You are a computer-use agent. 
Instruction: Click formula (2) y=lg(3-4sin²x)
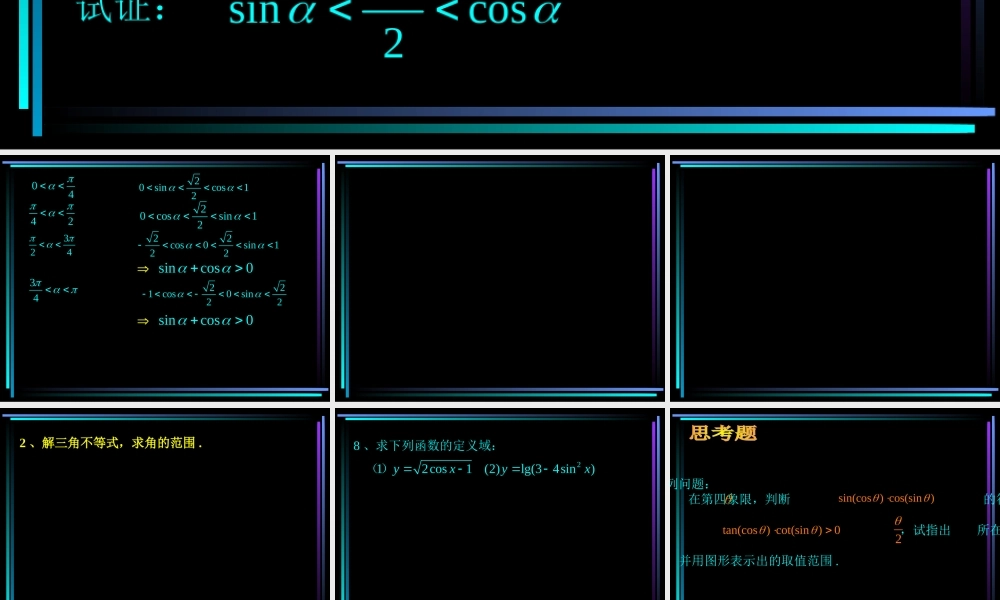tap(540, 469)
